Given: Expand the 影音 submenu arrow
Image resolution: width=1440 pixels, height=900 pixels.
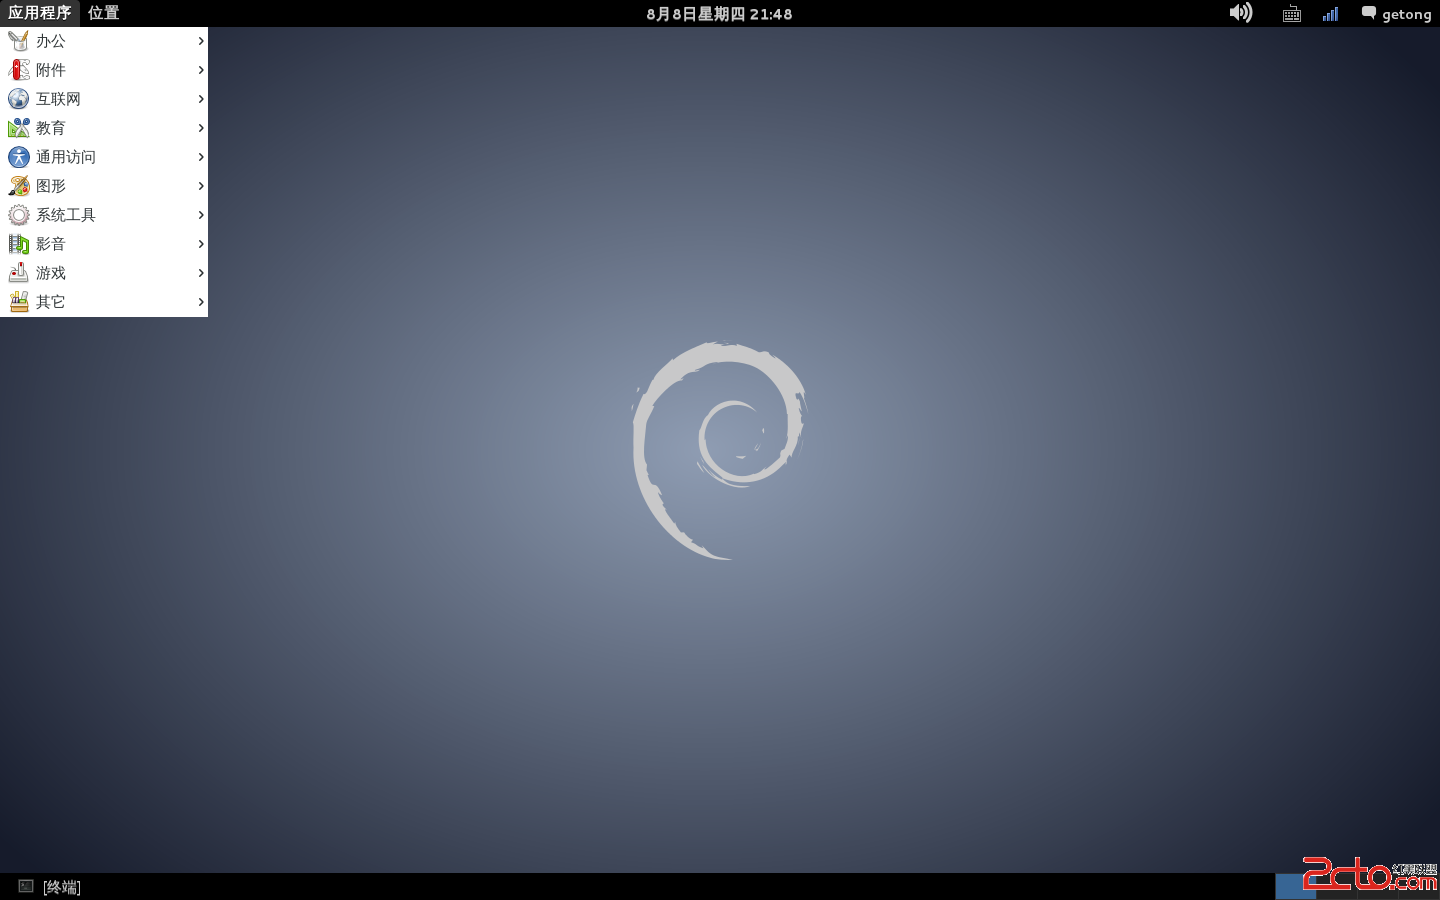Looking at the screenshot, I should click(201, 244).
